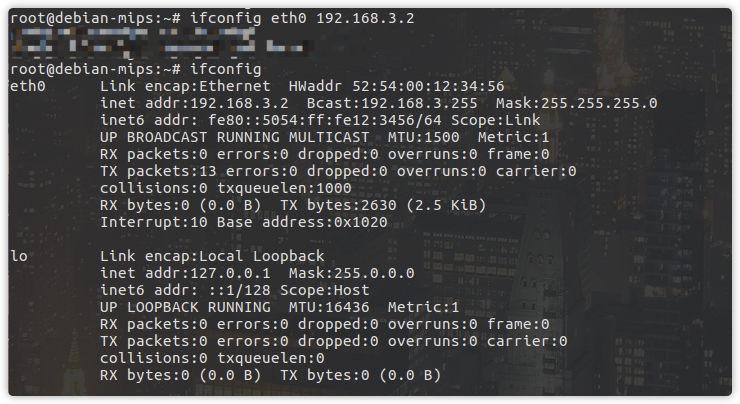
Task: Click the Mask:255.0.0.0 value
Action: (352, 273)
